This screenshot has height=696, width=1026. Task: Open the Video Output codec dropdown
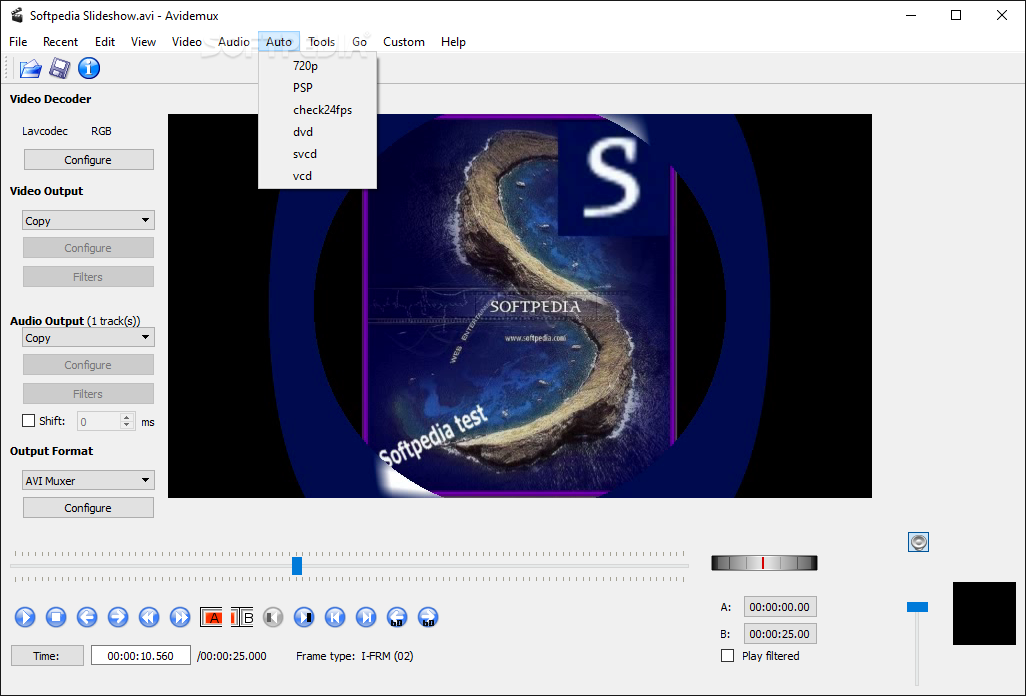click(88, 220)
